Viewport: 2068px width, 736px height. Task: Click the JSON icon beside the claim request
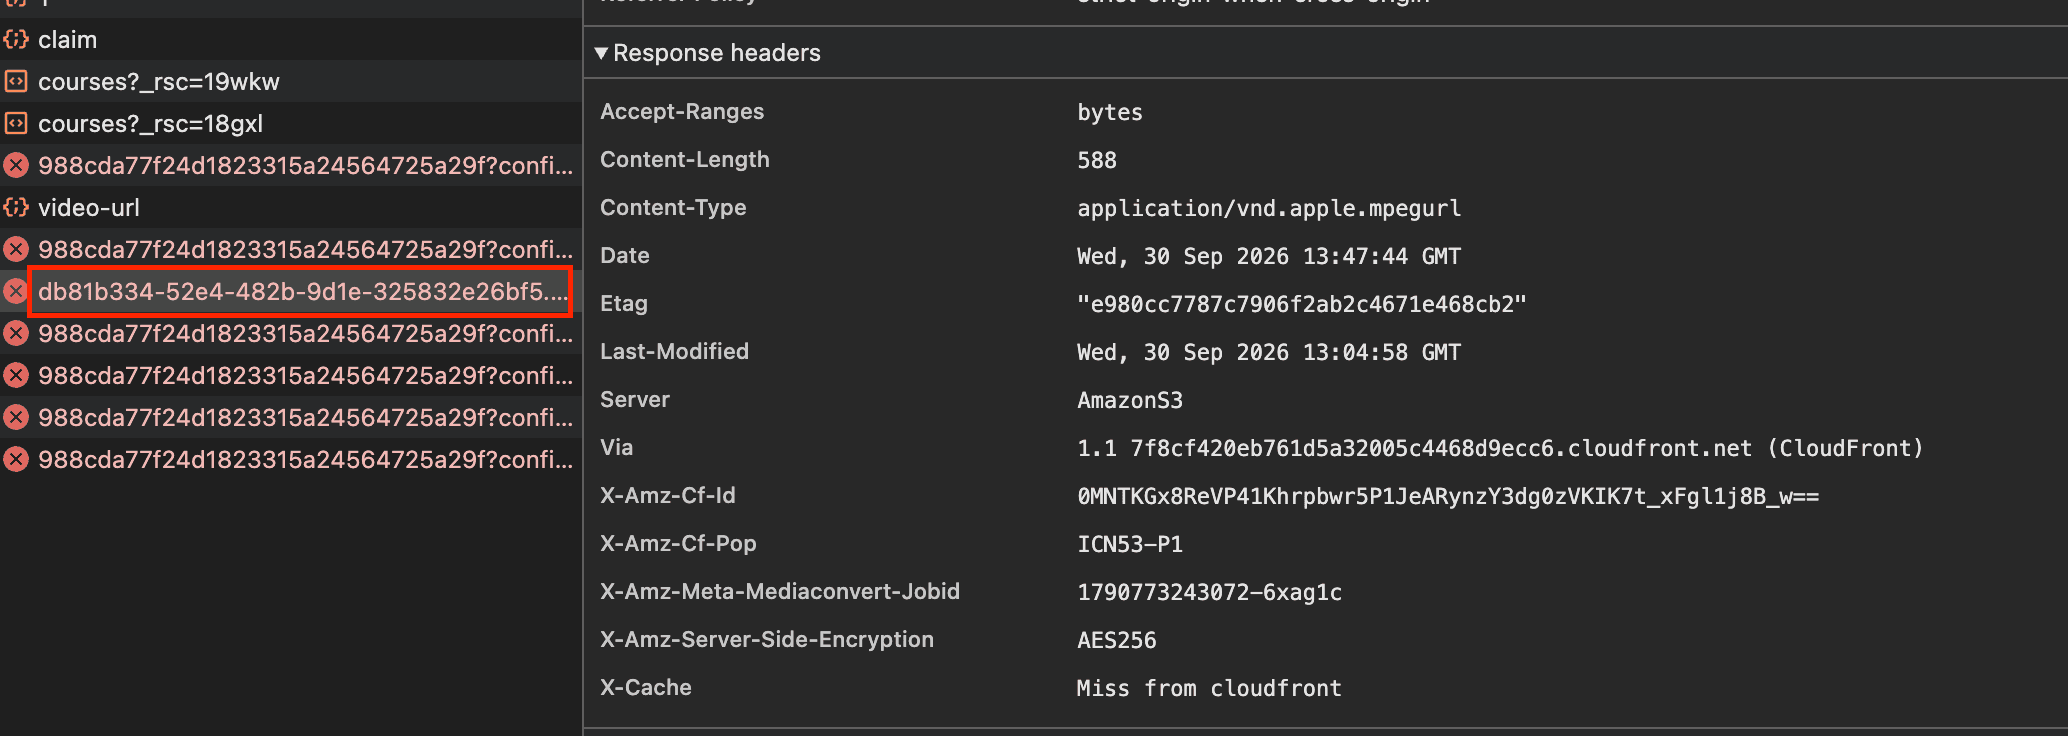[x=16, y=40]
